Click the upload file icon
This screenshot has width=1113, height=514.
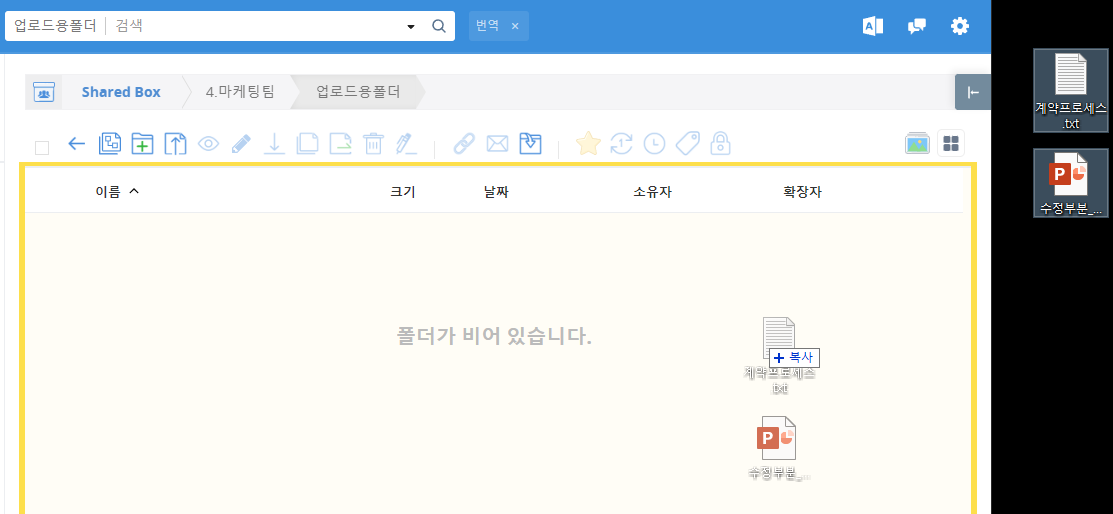pos(175,144)
